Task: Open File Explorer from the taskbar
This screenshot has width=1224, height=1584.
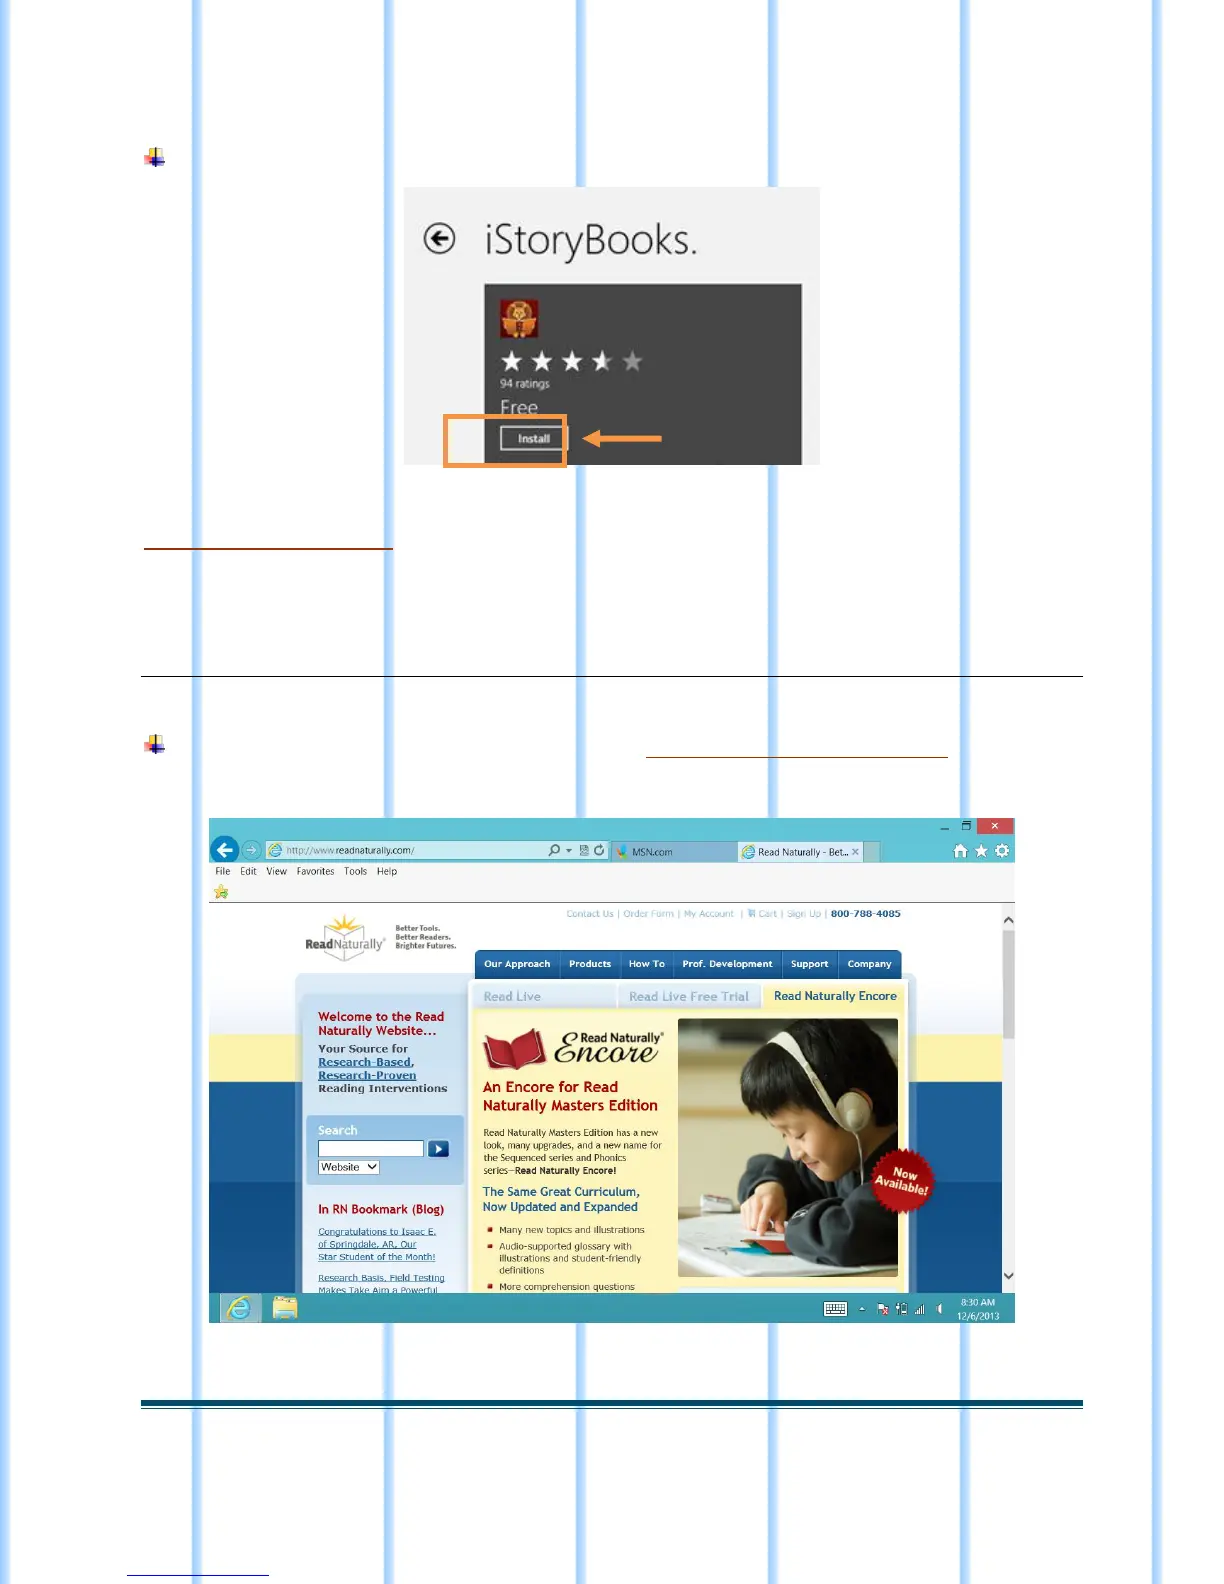Action: [285, 1307]
